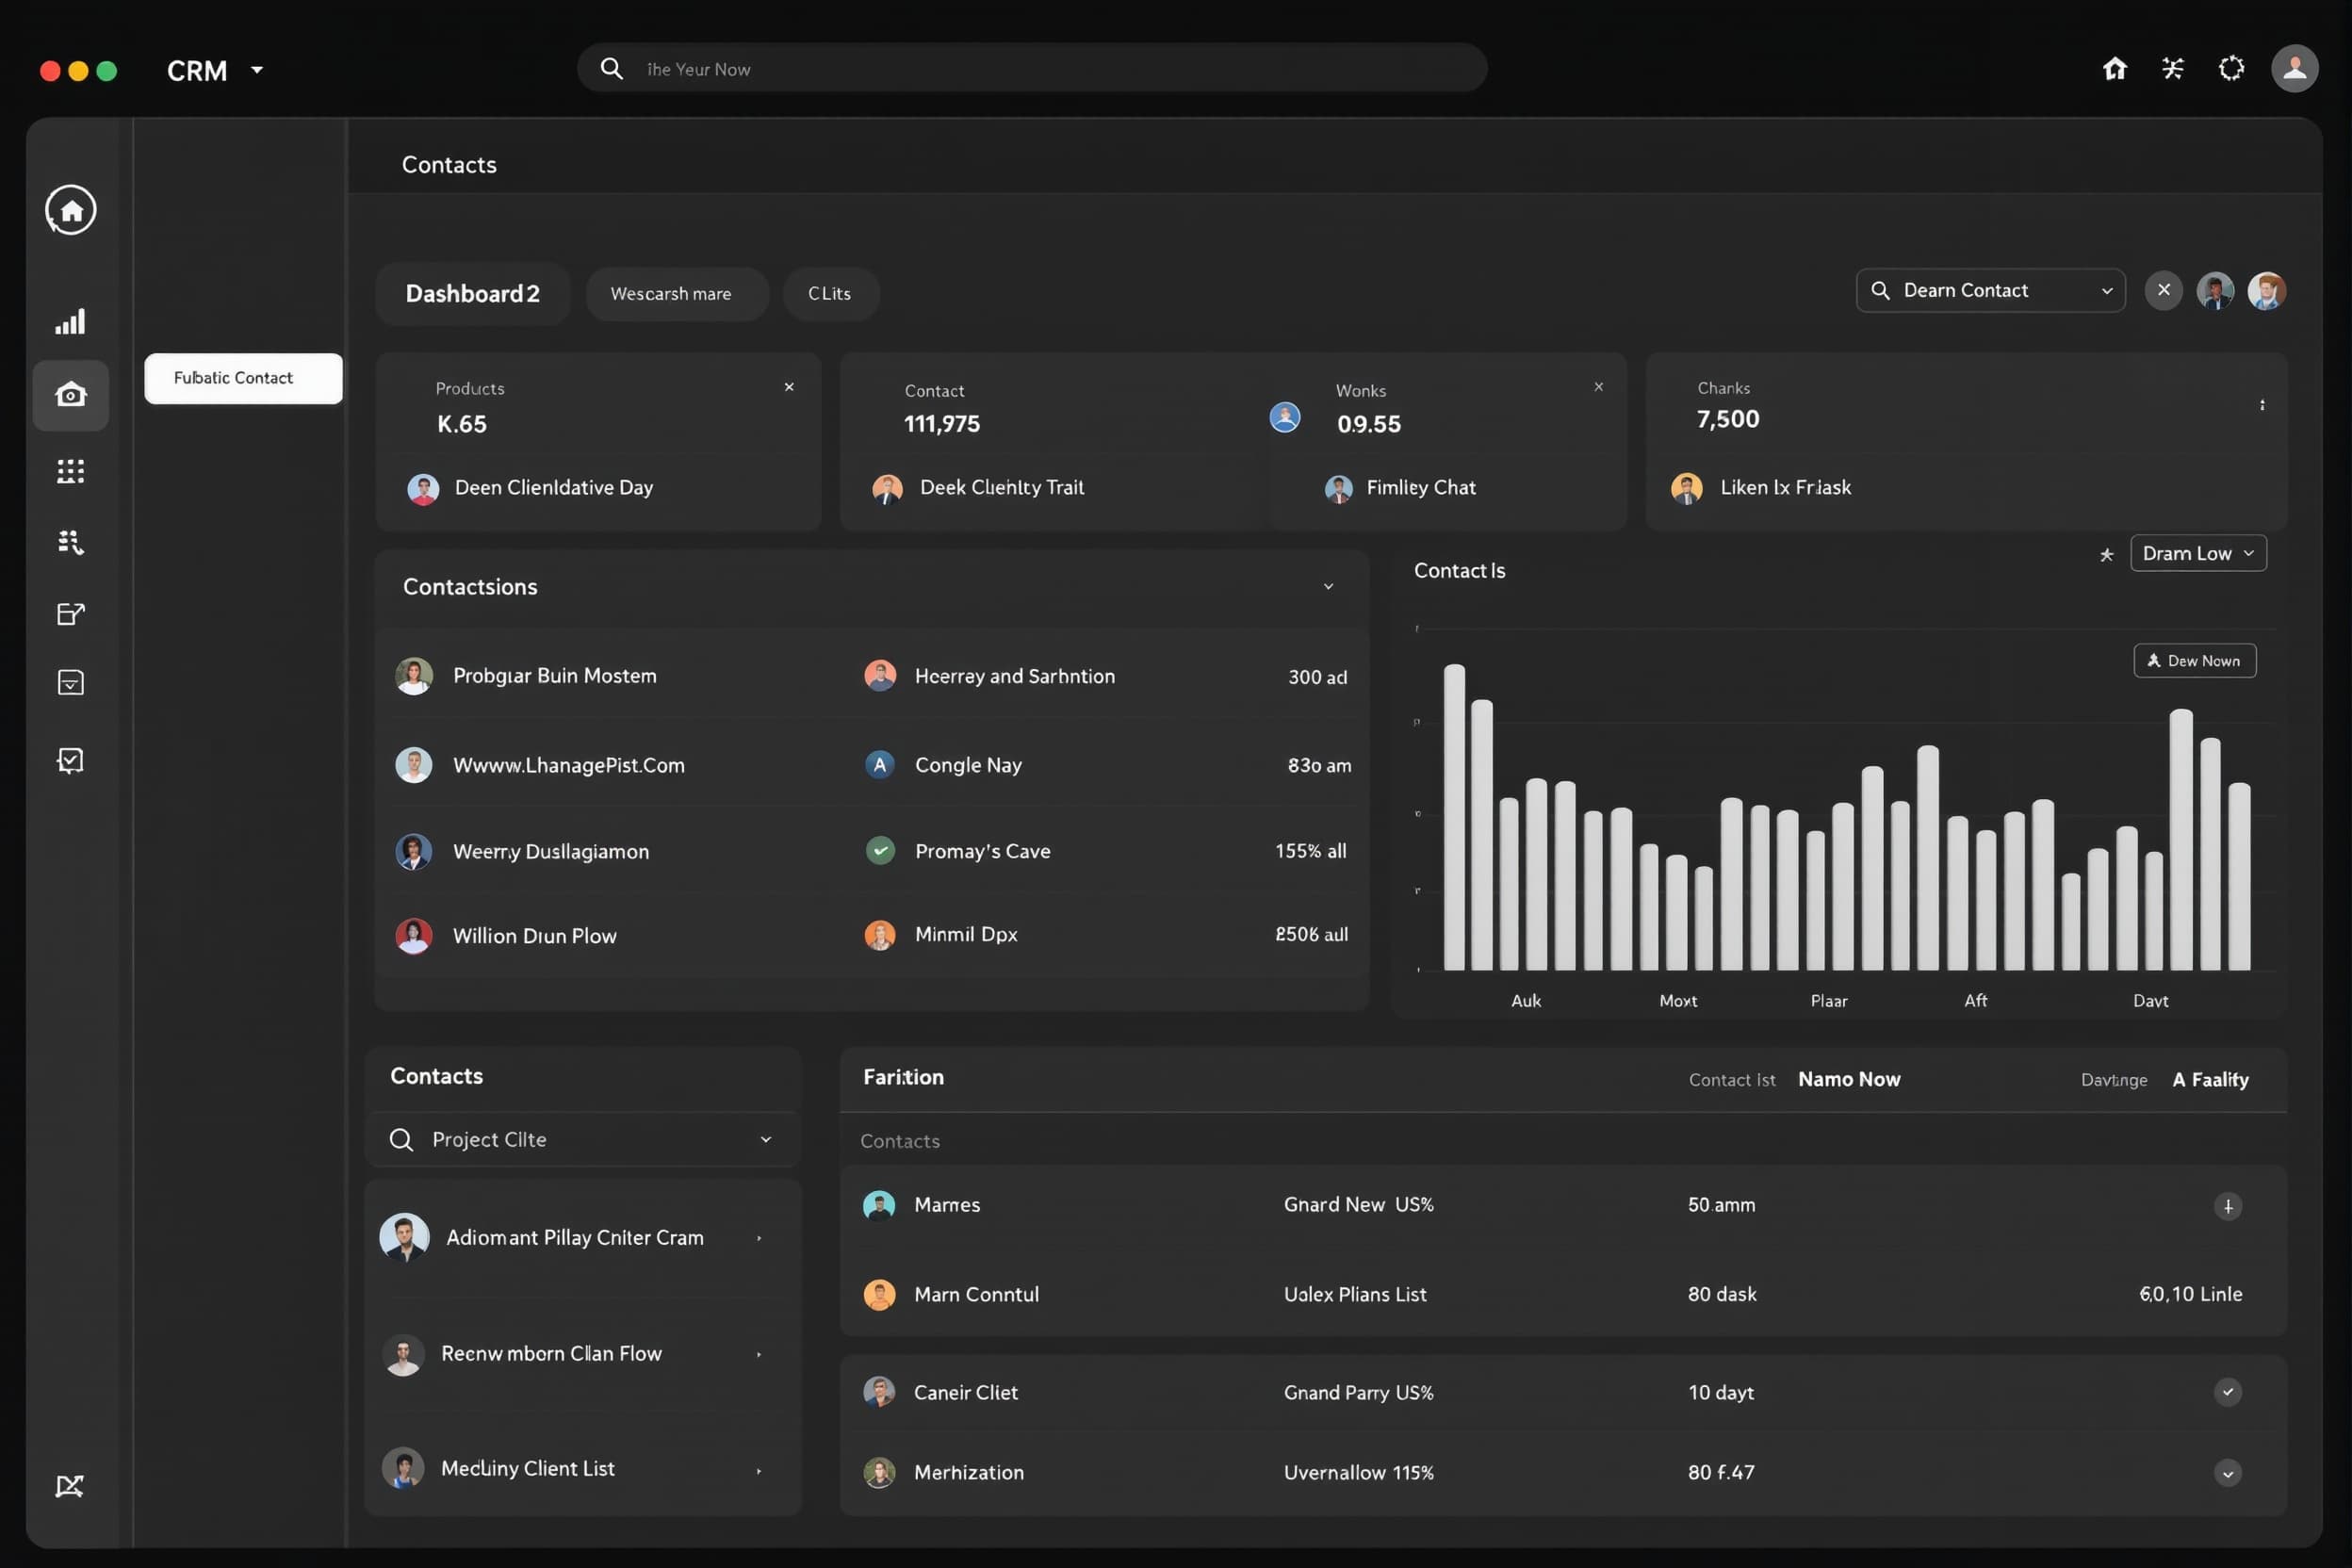Open Recnw mborn Cllan Flow entry
This screenshot has width=2352, height=1568.
583,1354
